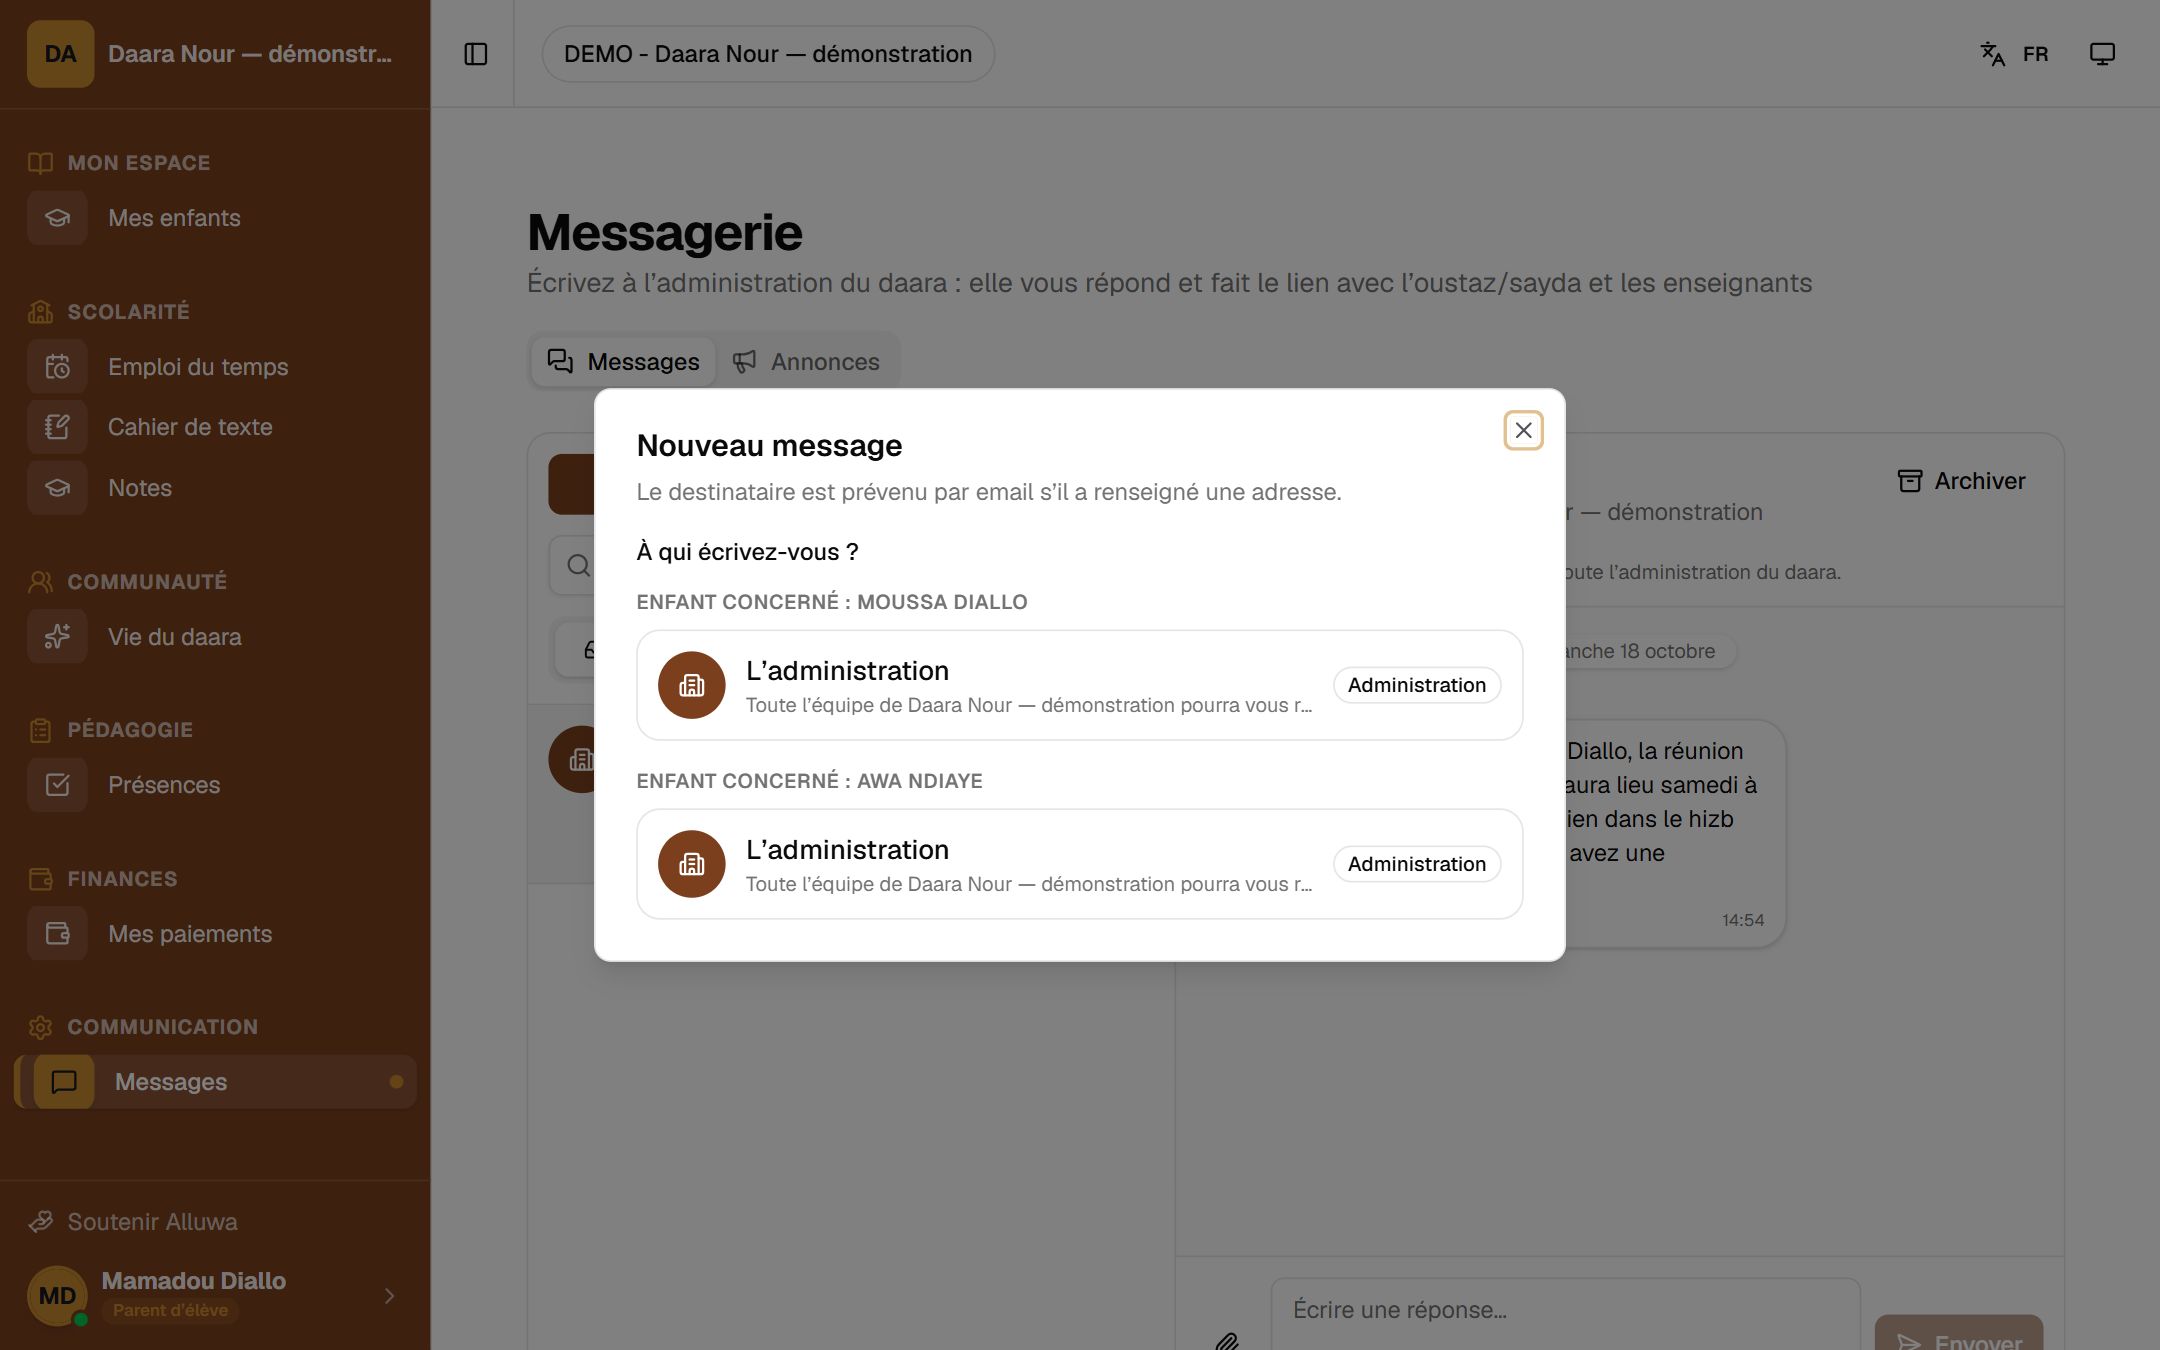Click the paperclip attachment icon

tap(1227, 1342)
